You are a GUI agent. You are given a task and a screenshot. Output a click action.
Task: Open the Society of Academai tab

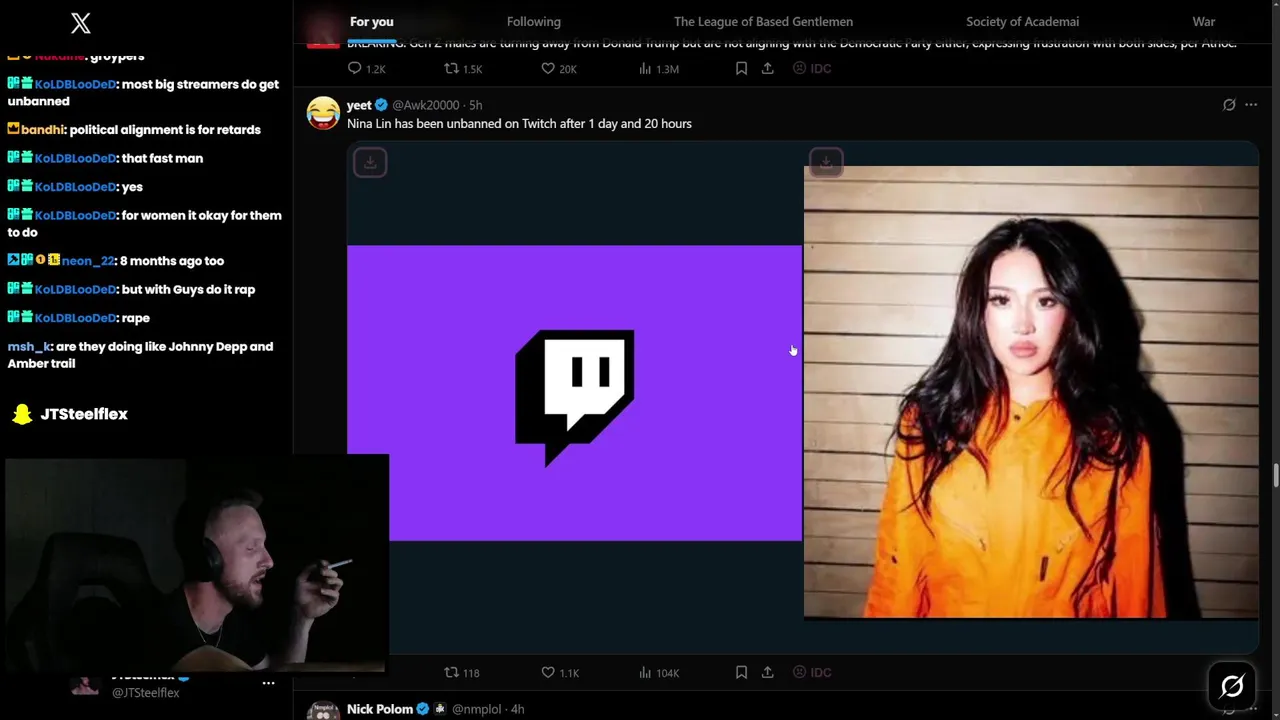point(1022,21)
